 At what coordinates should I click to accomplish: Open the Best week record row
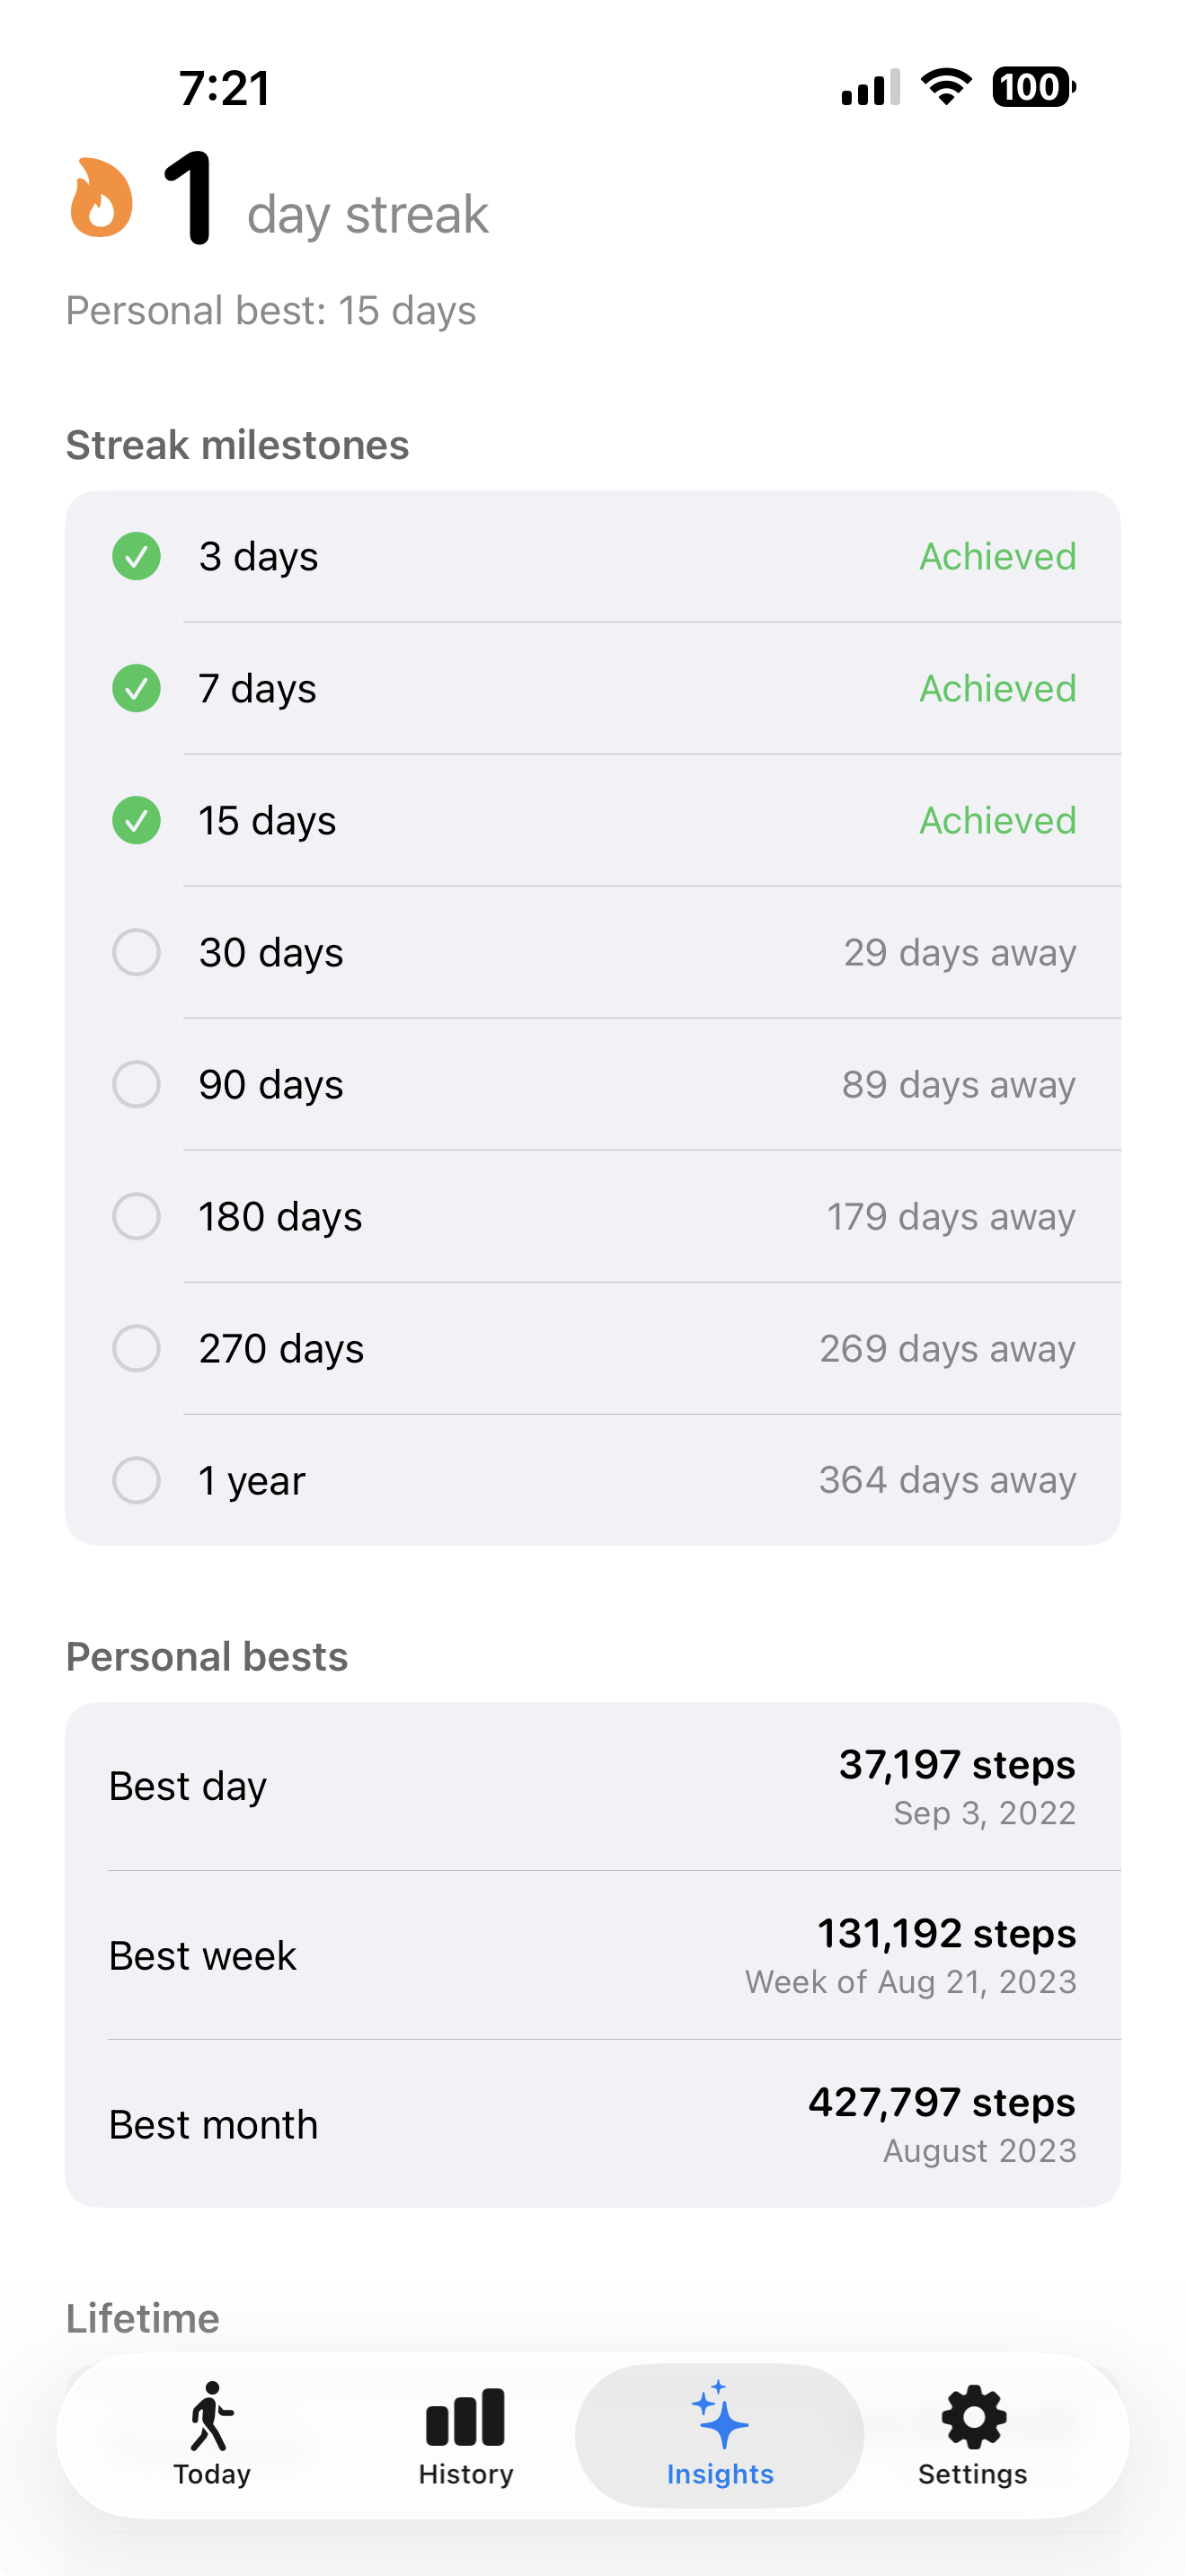(x=592, y=1956)
